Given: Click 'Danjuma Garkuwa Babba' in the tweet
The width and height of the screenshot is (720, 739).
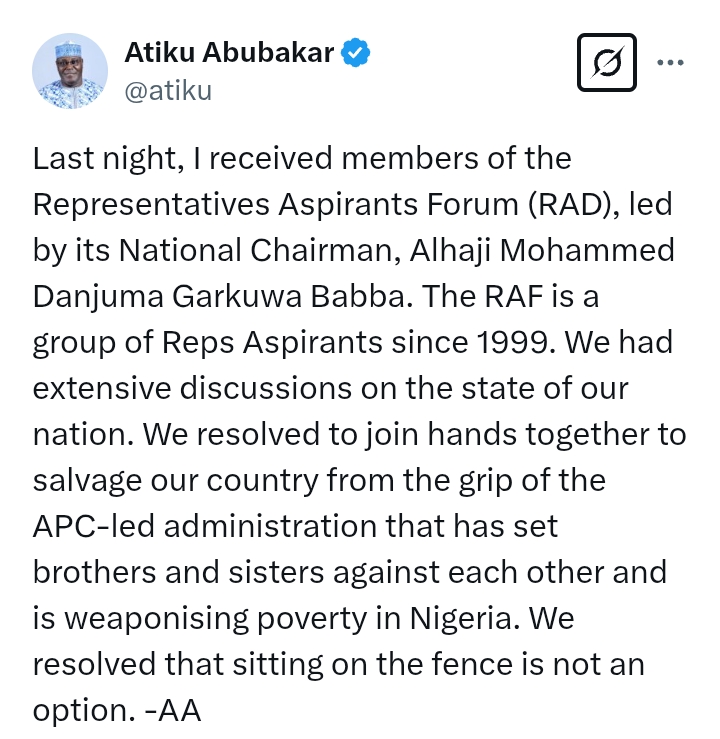Looking at the screenshot, I should pyautogui.click(x=219, y=296).
